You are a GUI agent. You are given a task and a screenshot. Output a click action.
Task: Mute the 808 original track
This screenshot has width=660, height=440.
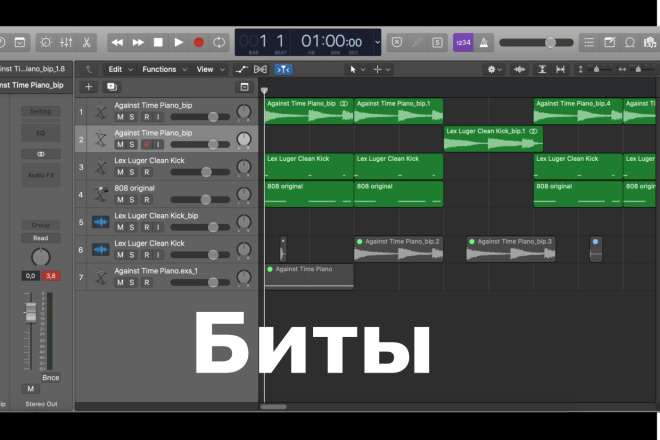pyautogui.click(x=120, y=200)
